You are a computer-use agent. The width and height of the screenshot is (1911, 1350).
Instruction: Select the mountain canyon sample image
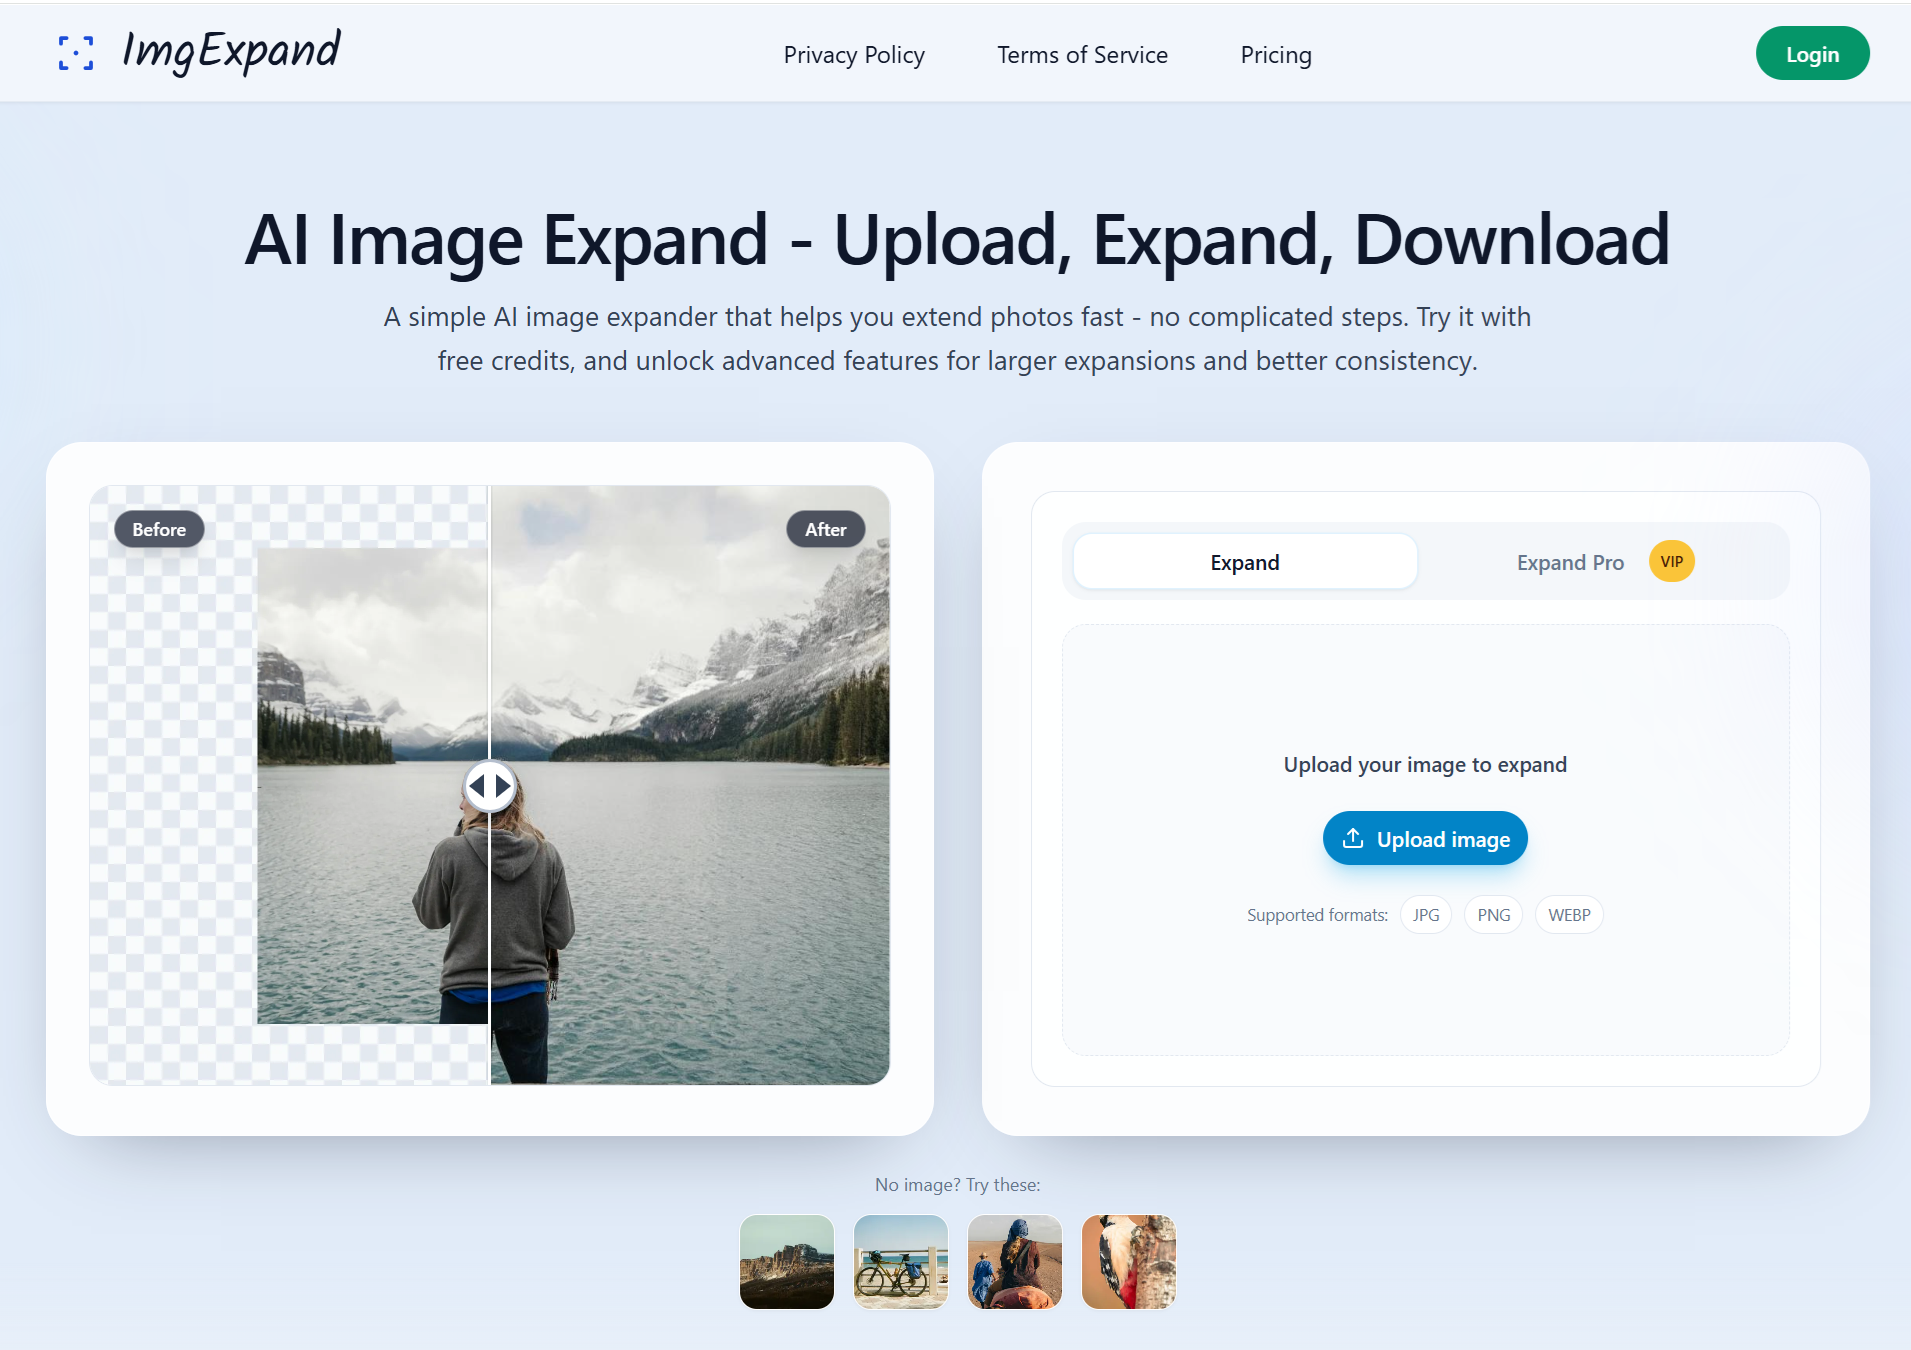coord(786,1262)
